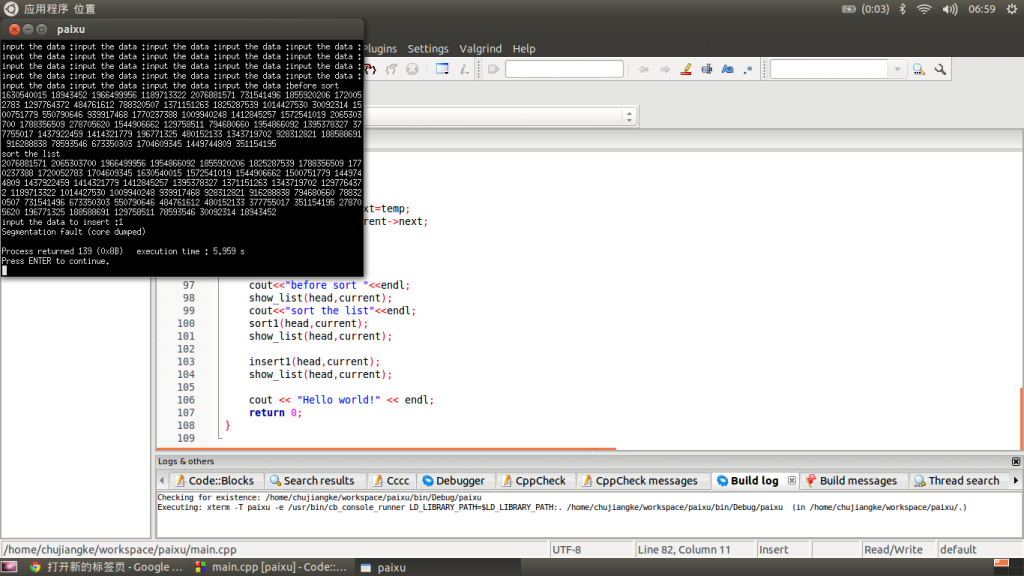Toggle the Selected Text search option icon
The image size is (1024, 576).
(707, 69)
